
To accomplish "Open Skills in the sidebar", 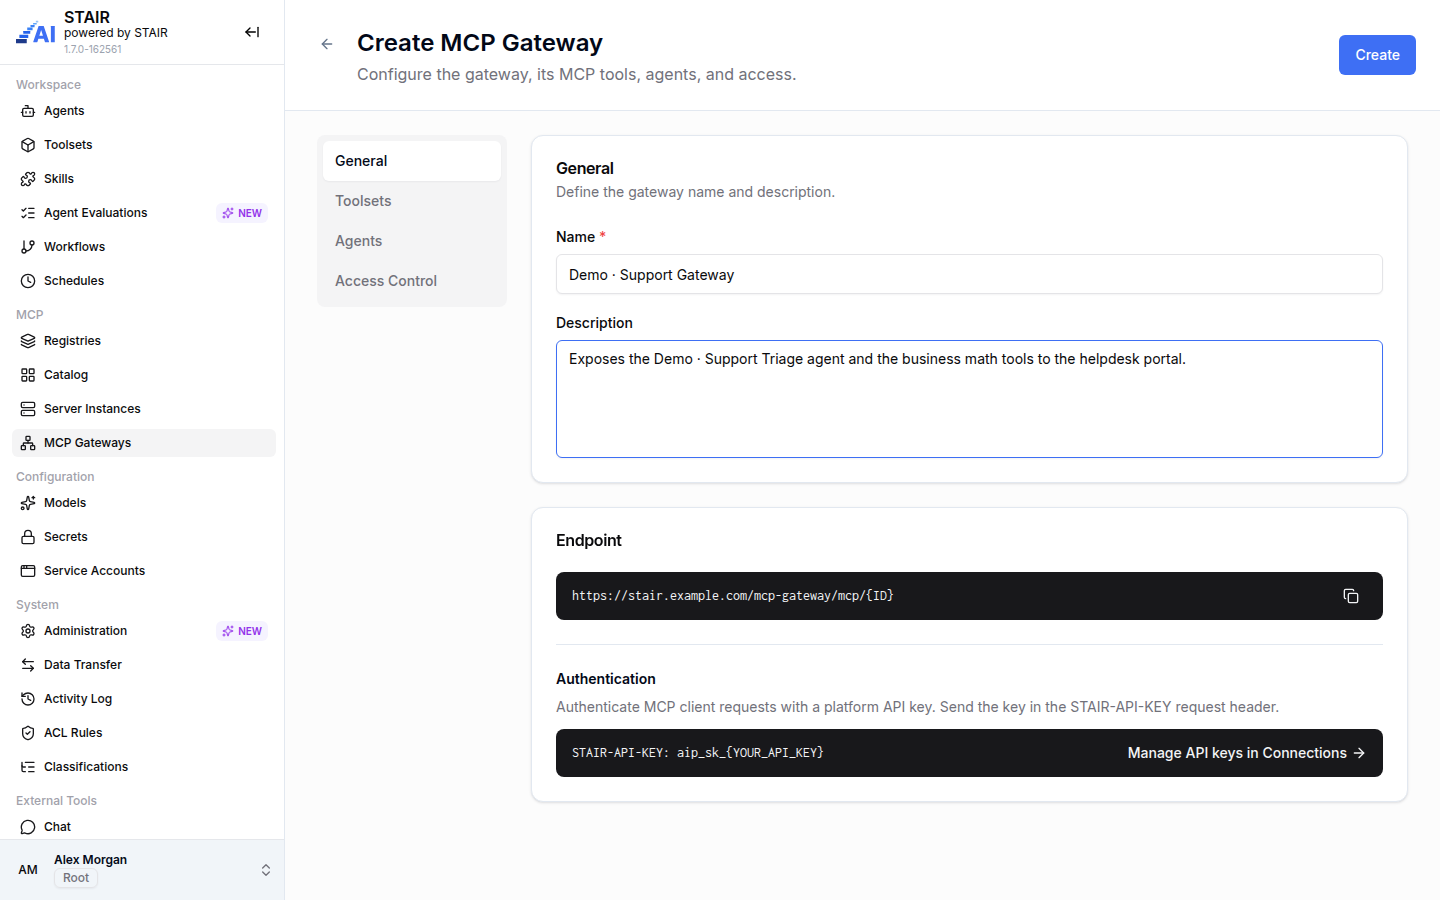I will pos(144,179).
